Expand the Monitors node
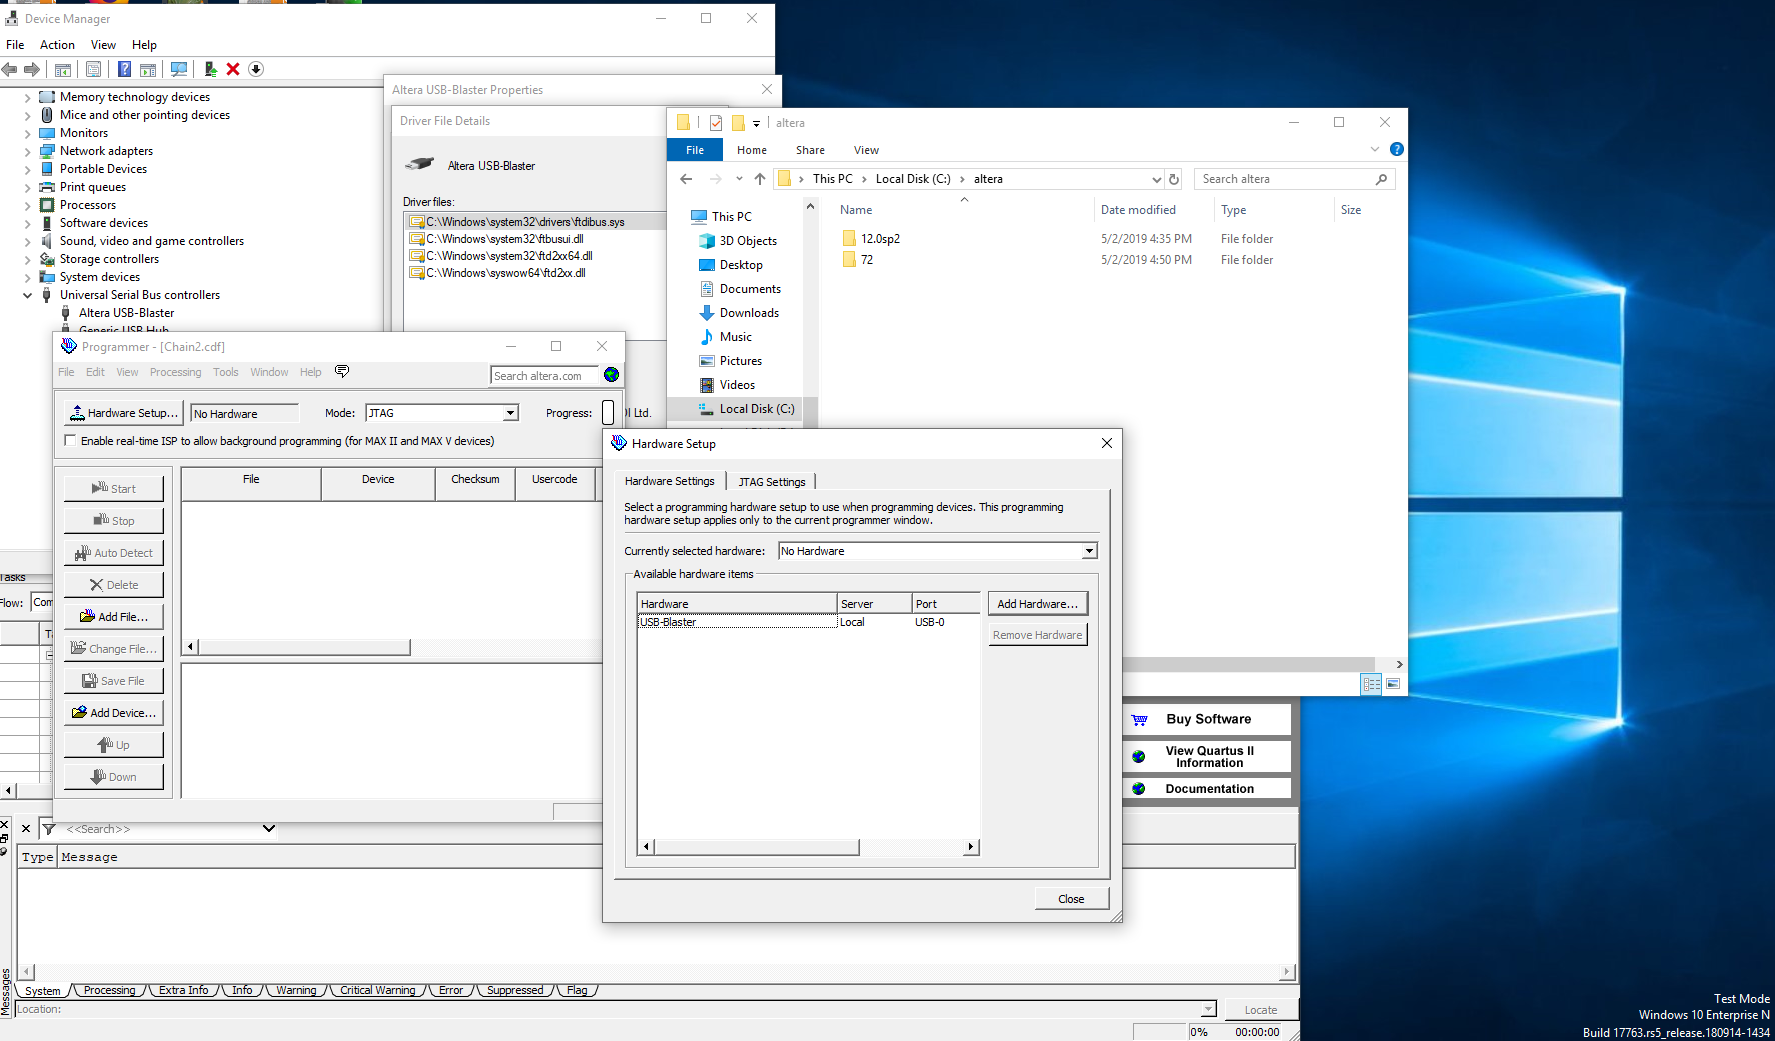Viewport: 1775px width, 1041px height. (27, 134)
